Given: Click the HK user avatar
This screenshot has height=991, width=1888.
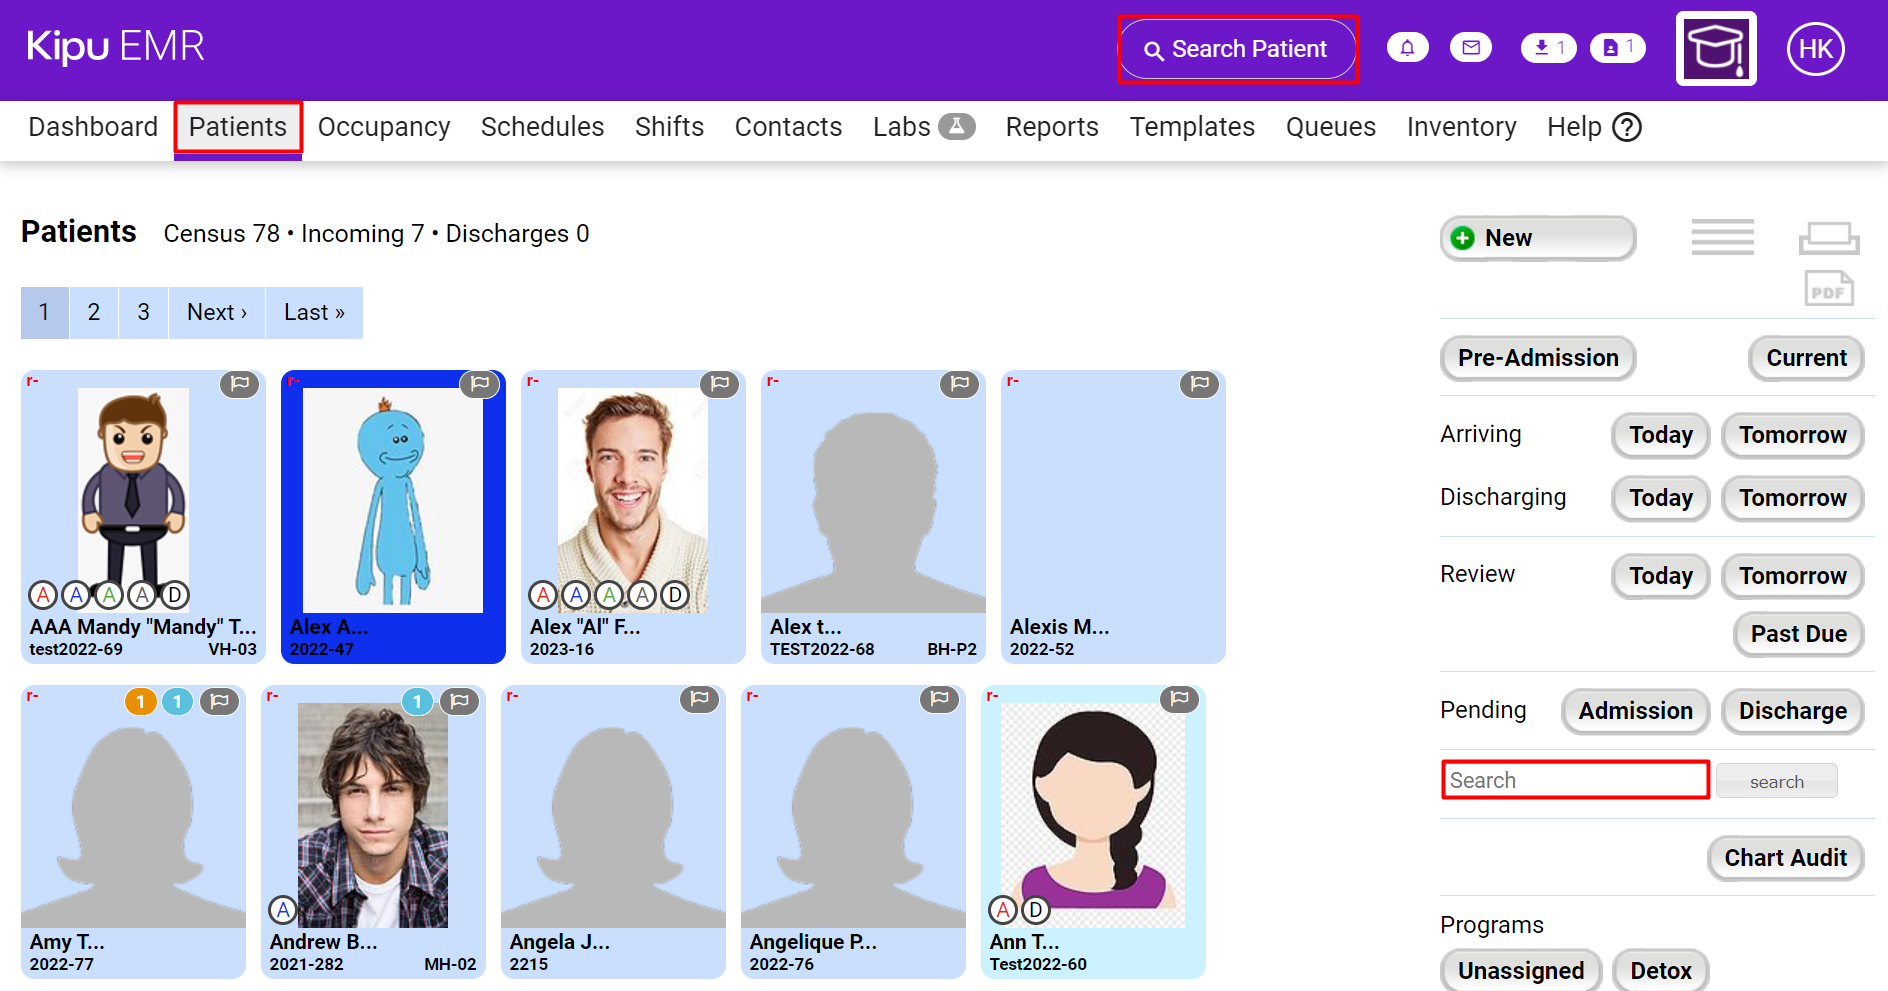Looking at the screenshot, I should click(x=1815, y=49).
